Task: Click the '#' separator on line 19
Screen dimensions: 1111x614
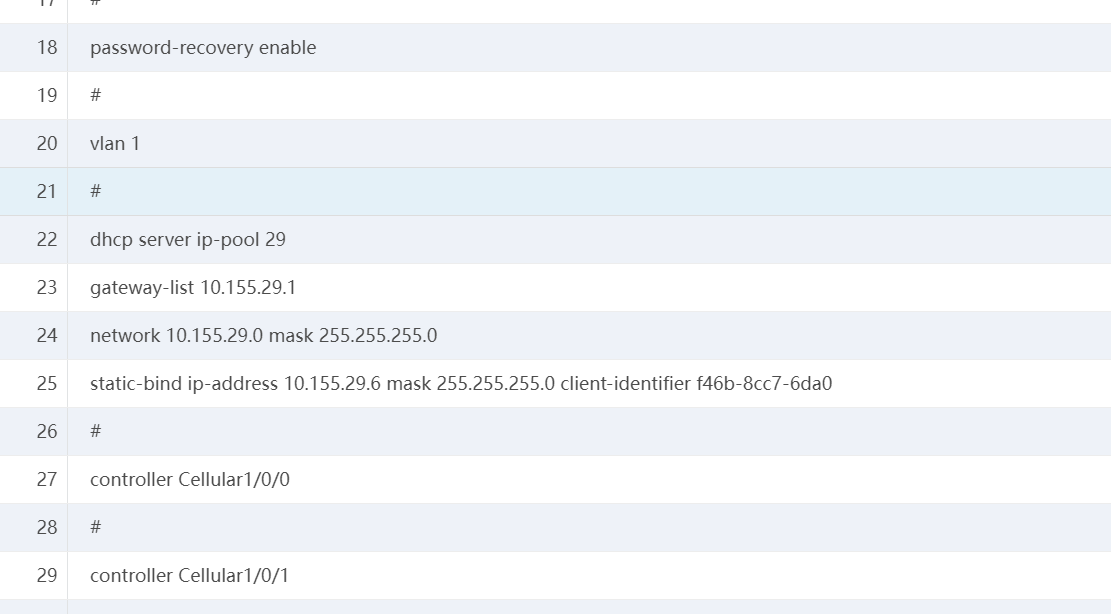Action: pos(96,95)
